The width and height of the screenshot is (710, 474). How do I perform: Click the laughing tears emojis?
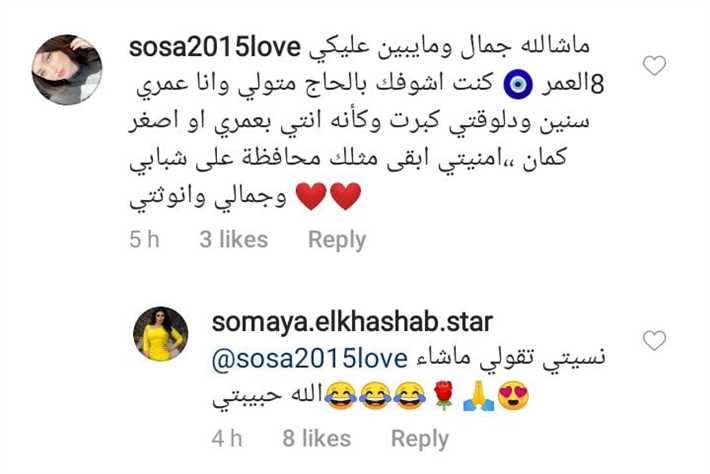375,396
